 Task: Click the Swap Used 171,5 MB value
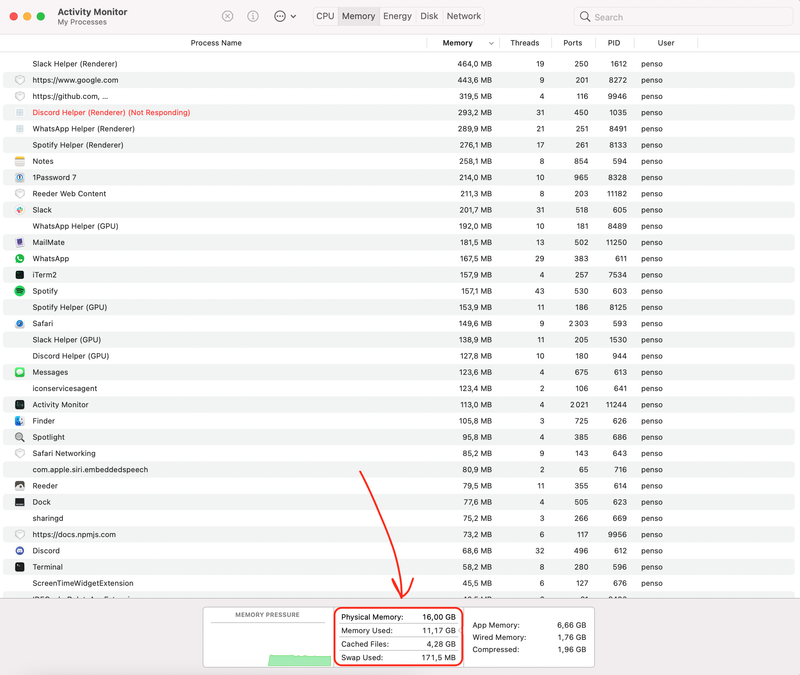438,658
